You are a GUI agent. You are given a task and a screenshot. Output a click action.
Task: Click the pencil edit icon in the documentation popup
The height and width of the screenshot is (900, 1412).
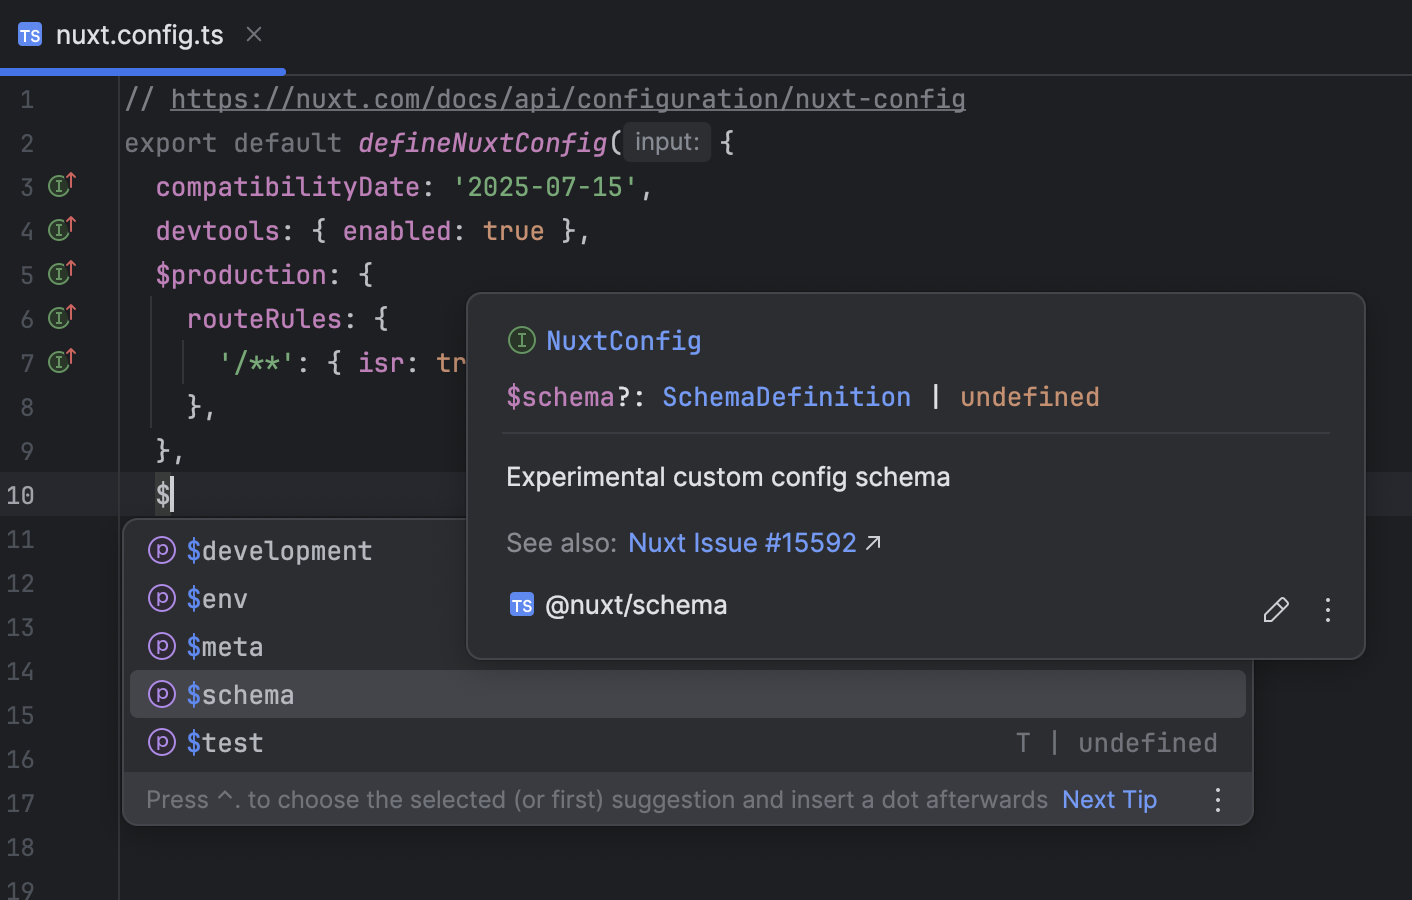coord(1276,609)
